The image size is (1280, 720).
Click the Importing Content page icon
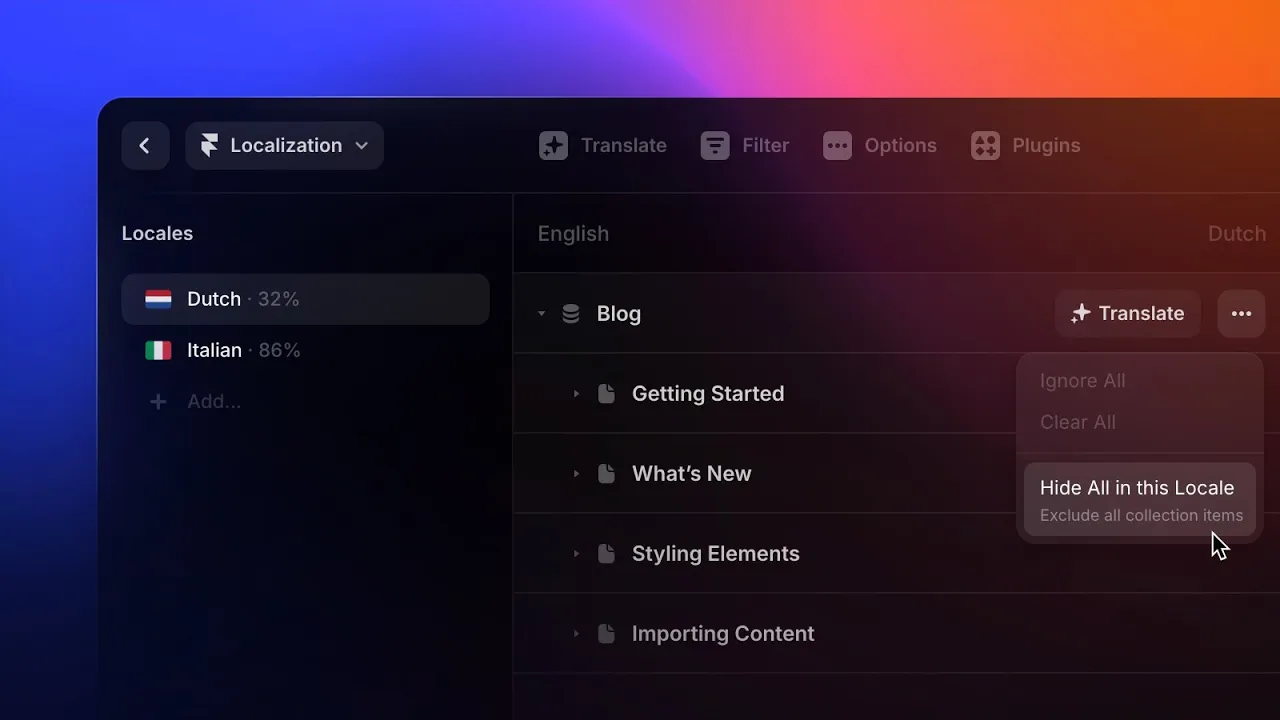(606, 634)
